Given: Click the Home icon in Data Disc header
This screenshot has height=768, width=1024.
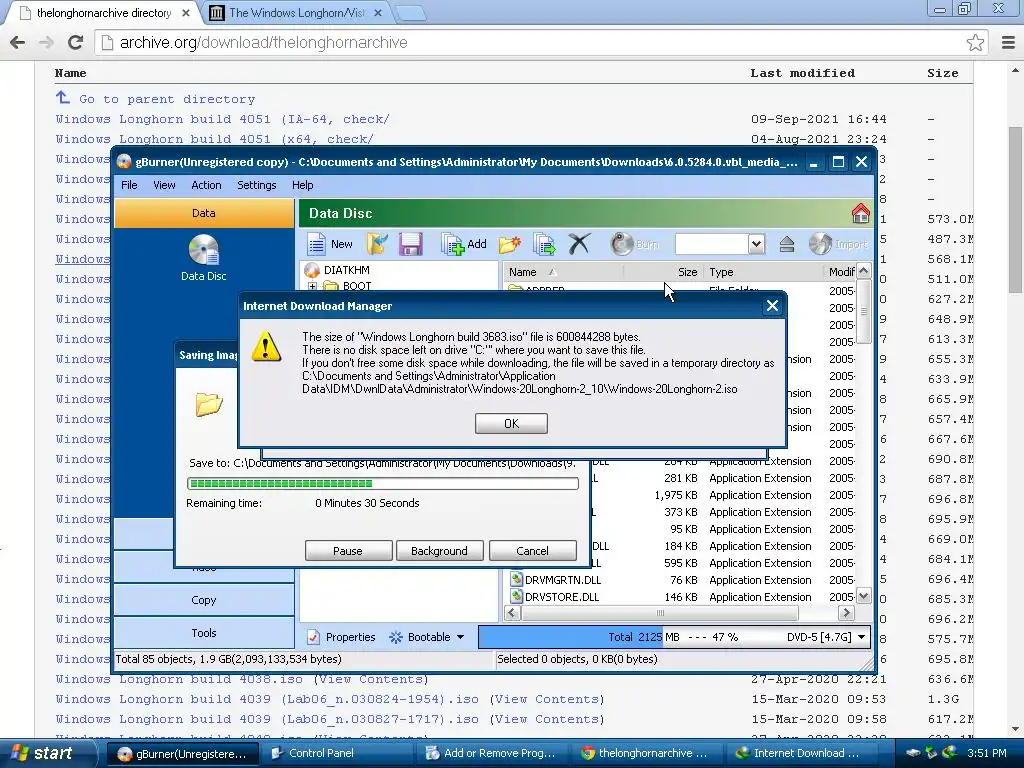Looking at the screenshot, I should point(860,213).
